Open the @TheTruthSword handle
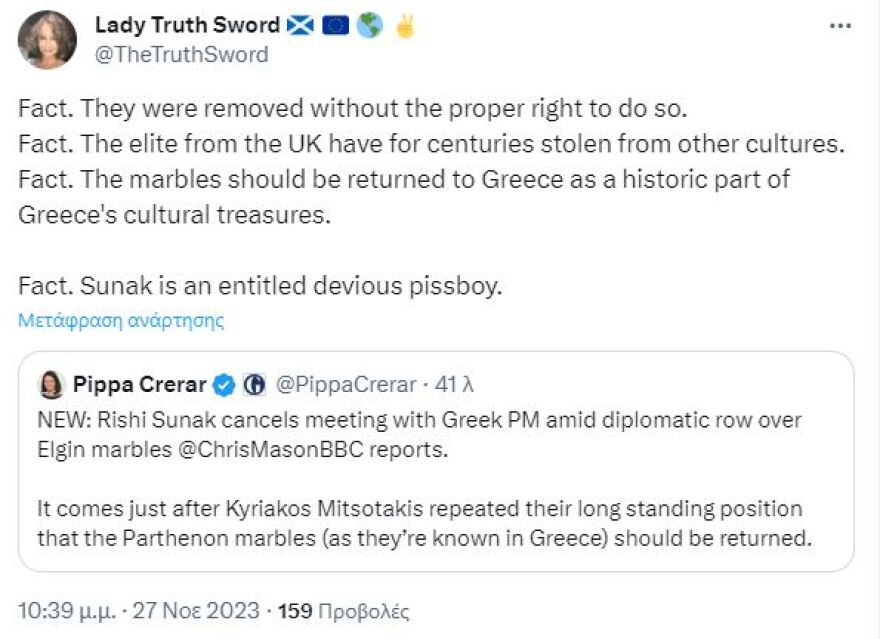Image resolution: width=880 pixels, height=639 pixels. pyautogui.click(x=181, y=55)
